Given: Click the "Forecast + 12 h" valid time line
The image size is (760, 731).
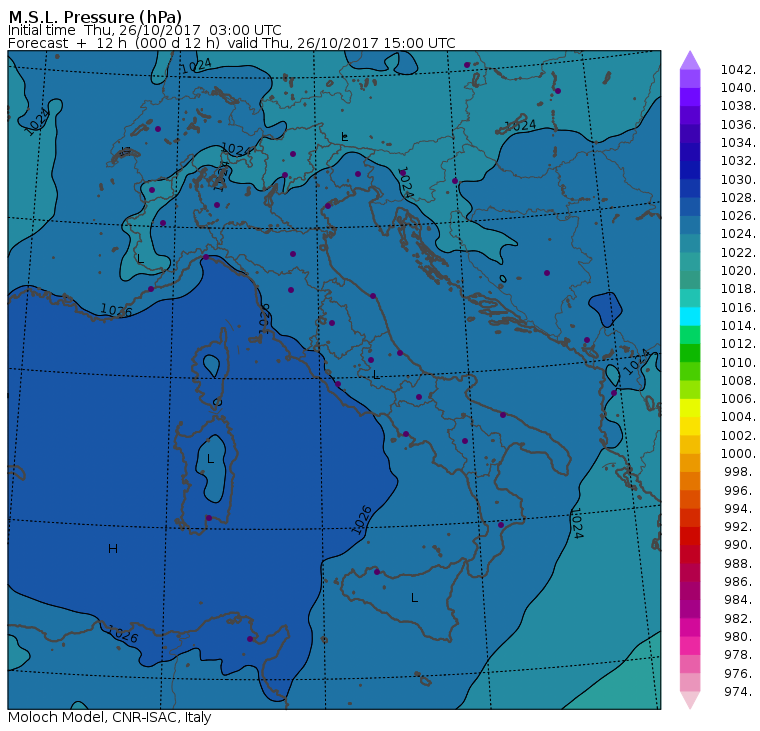Looking at the screenshot, I should (232, 43).
